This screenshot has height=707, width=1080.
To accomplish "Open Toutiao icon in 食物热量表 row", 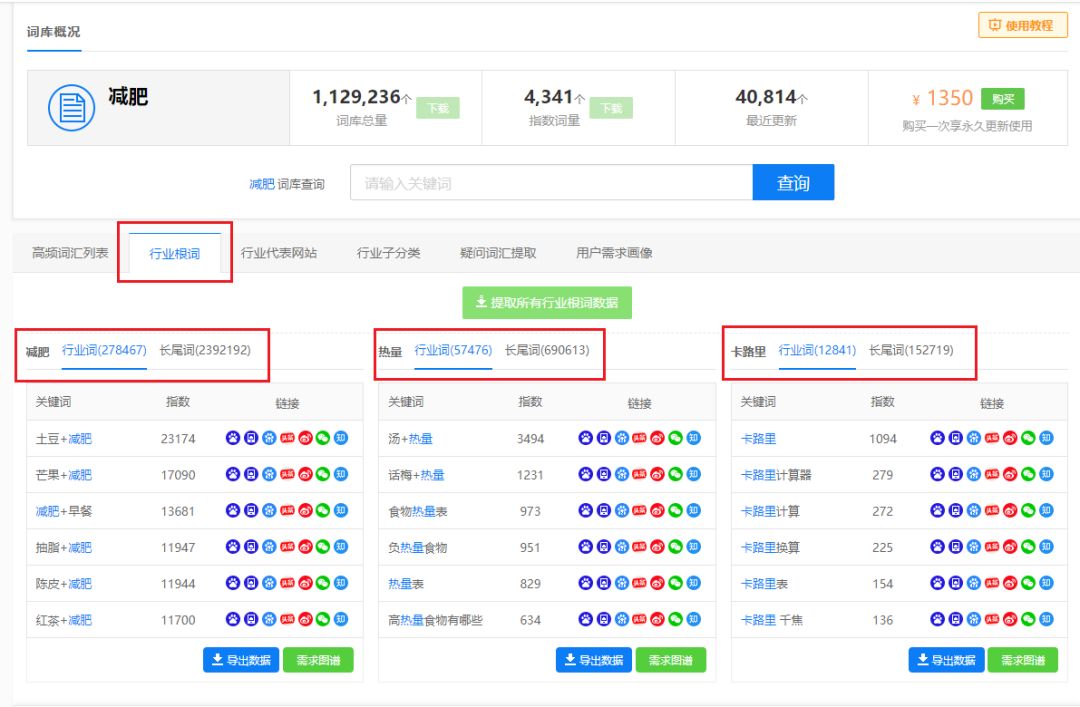I will (x=640, y=511).
